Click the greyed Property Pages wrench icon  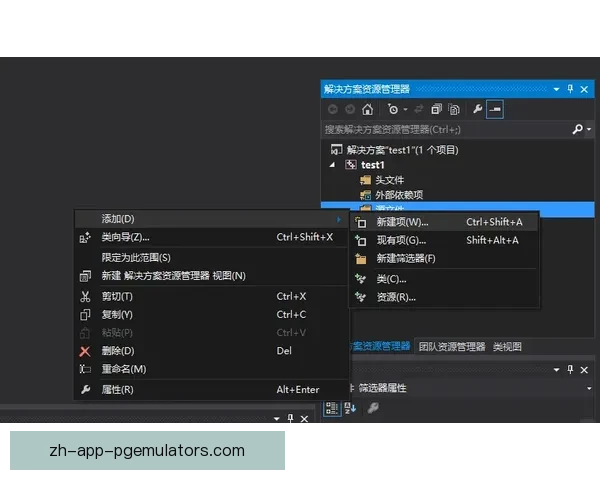(373, 408)
